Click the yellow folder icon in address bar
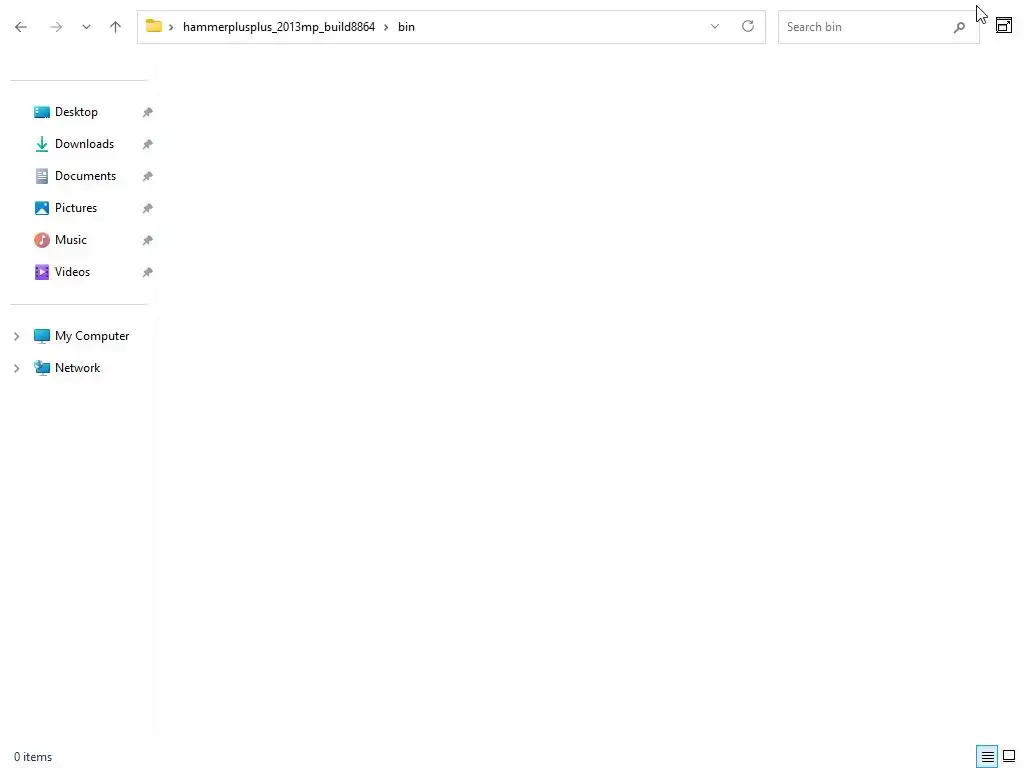Viewport: 1024px width, 768px height. [x=153, y=26]
